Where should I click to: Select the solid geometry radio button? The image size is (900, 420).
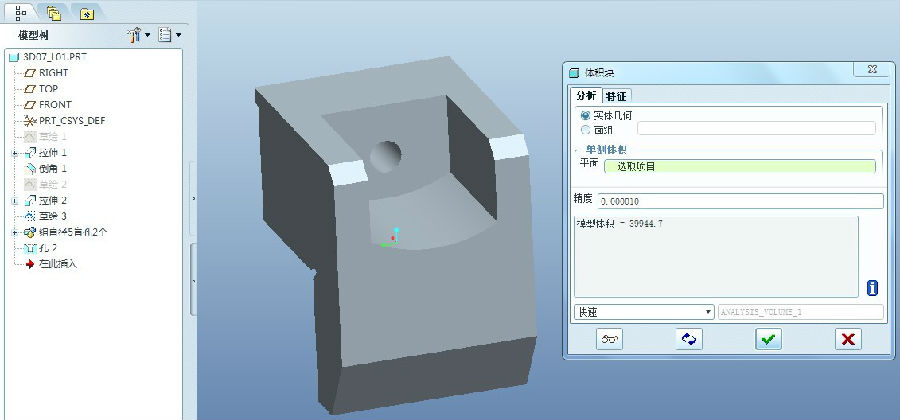[x=585, y=115]
